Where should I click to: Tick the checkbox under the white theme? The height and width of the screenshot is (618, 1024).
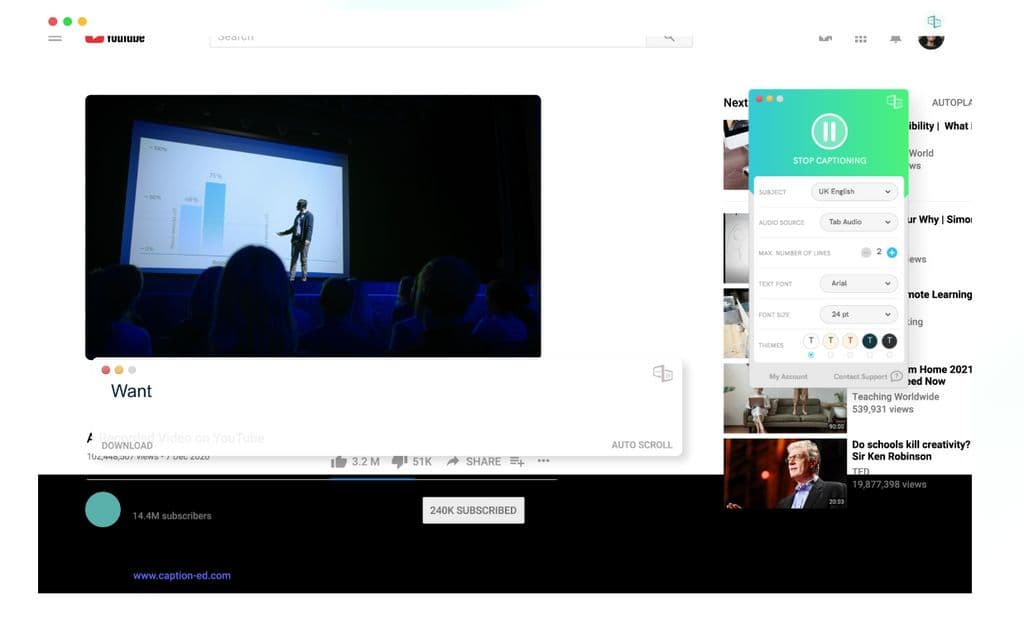[x=811, y=355]
